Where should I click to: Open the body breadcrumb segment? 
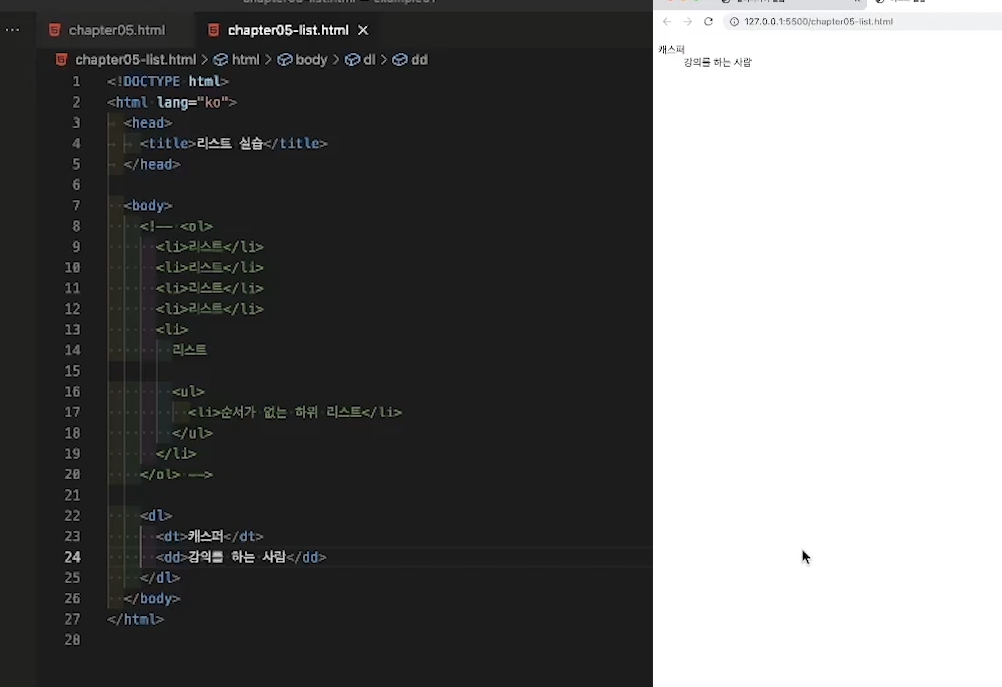pyautogui.click(x=311, y=59)
